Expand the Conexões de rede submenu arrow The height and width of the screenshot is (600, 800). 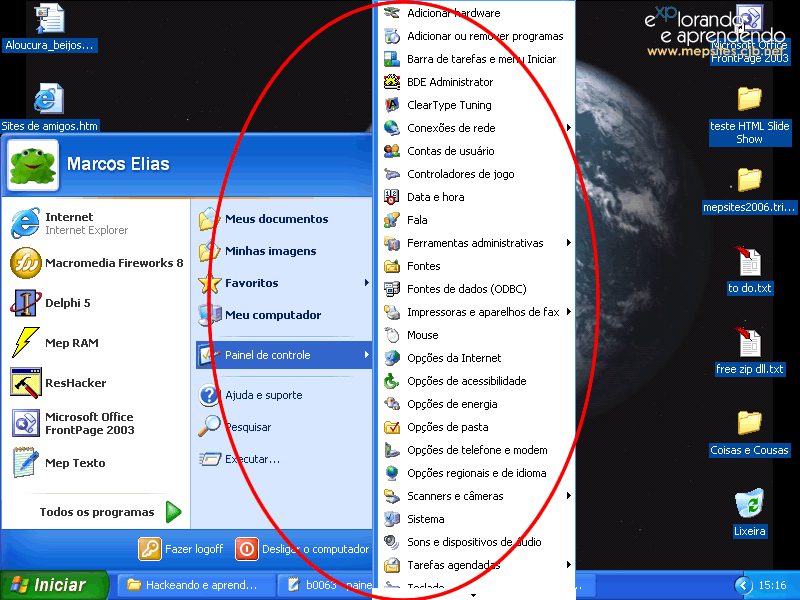568,128
